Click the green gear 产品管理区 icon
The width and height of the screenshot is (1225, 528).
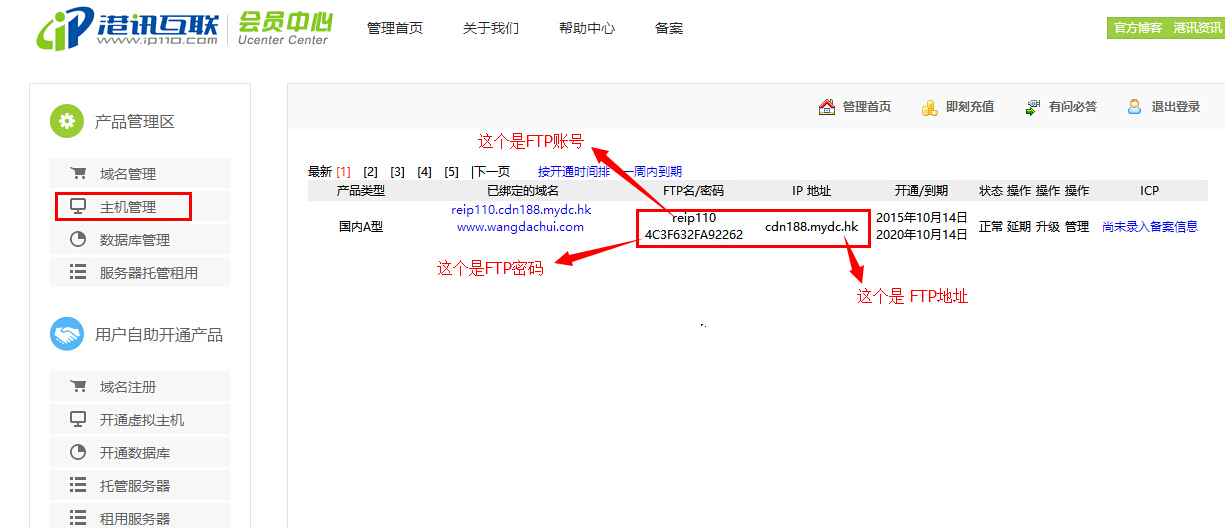[67, 122]
